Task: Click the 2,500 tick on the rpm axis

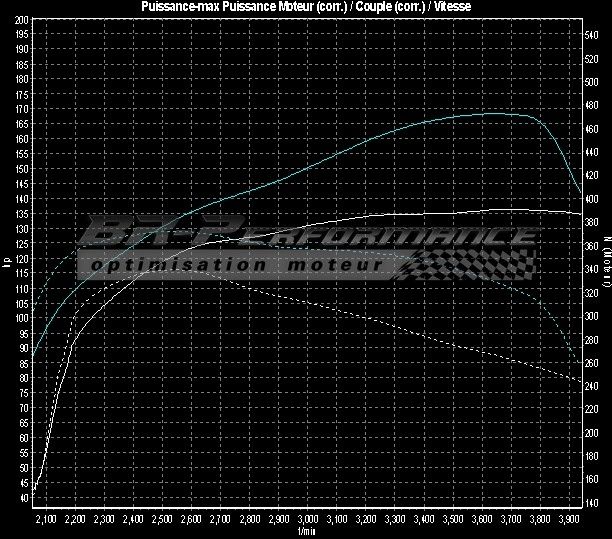Action: (x=162, y=520)
